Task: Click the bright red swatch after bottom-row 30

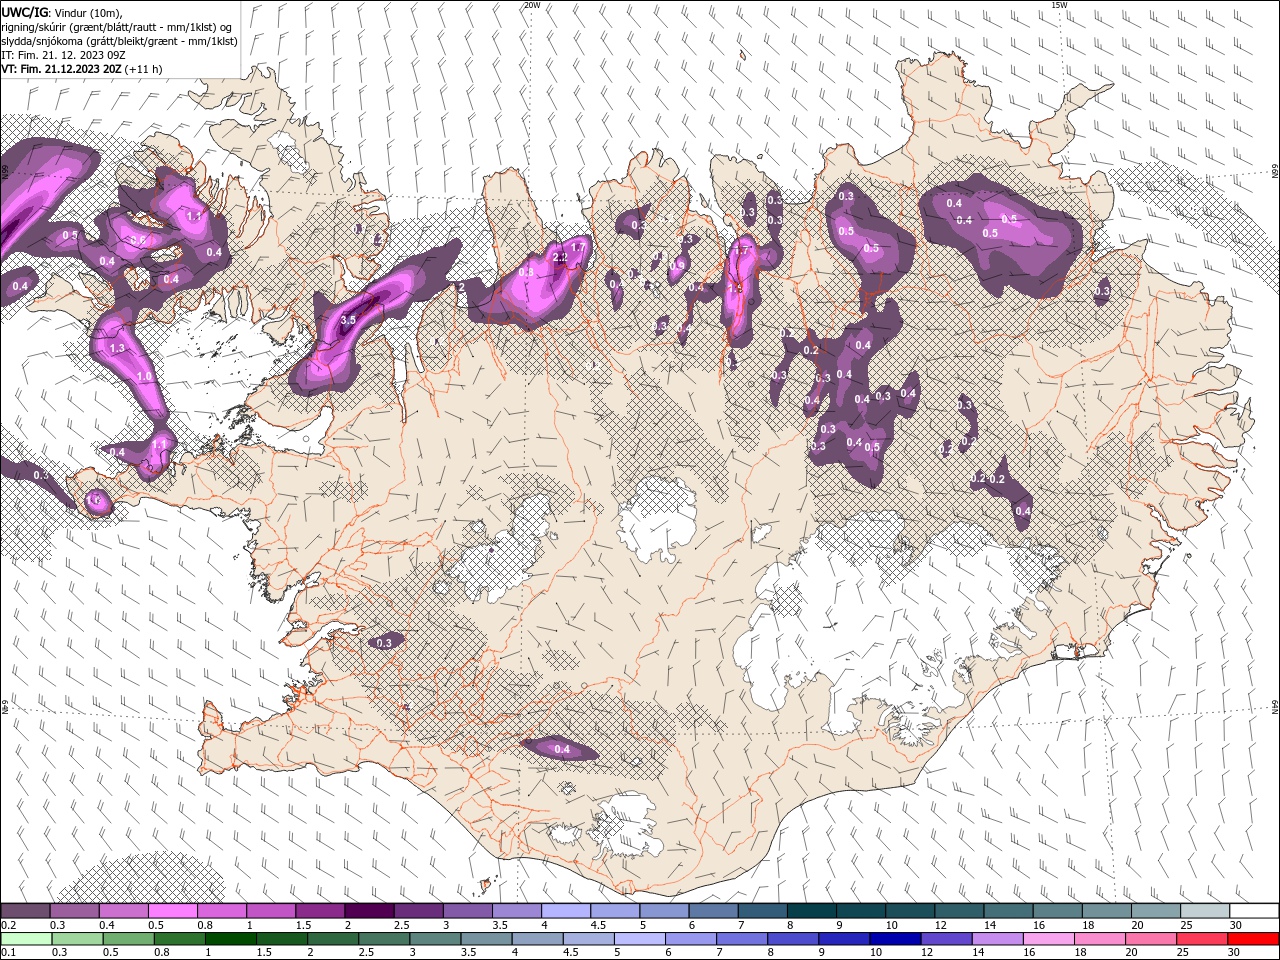Action: pos(1253,939)
